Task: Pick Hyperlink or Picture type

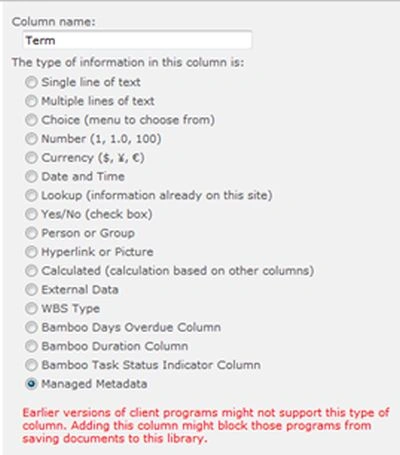Action: (31, 252)
